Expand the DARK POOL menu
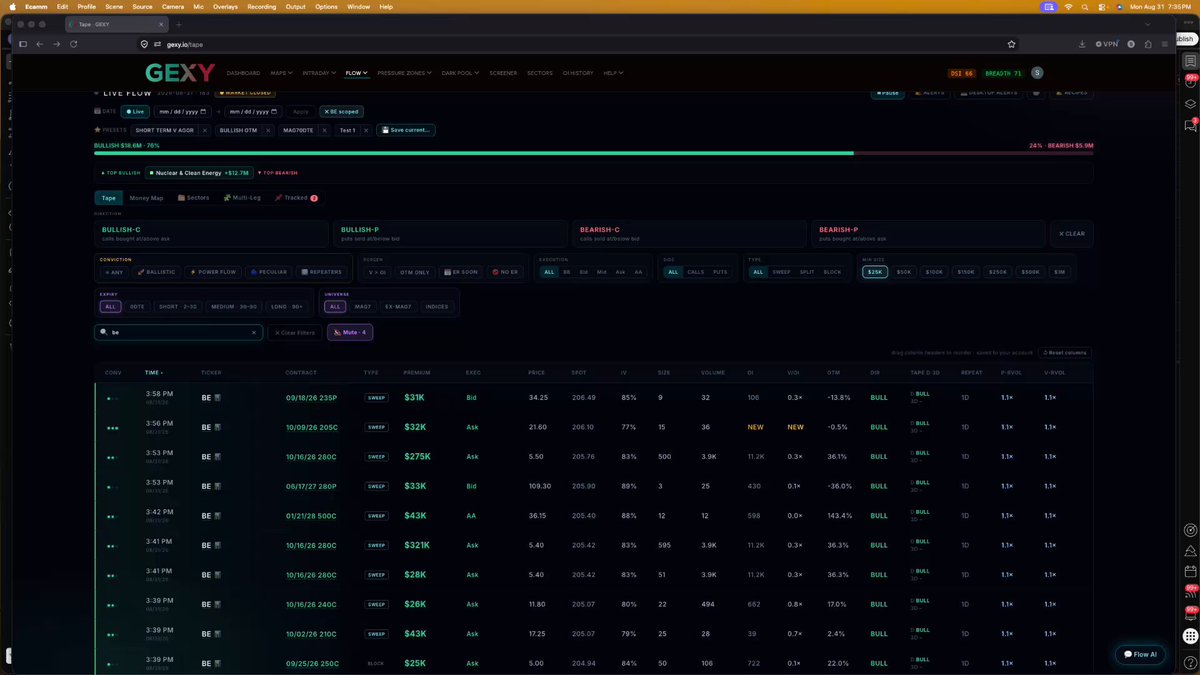This screenshot has width=1200, height=675. click(460, 73)
